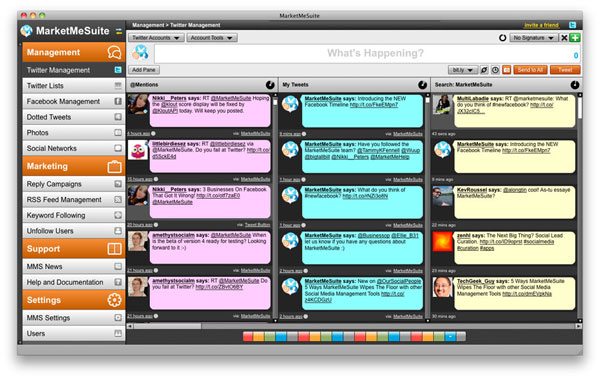Click the Help and Documentation row icon
600x379 pixels.
[x=118, y=282]
